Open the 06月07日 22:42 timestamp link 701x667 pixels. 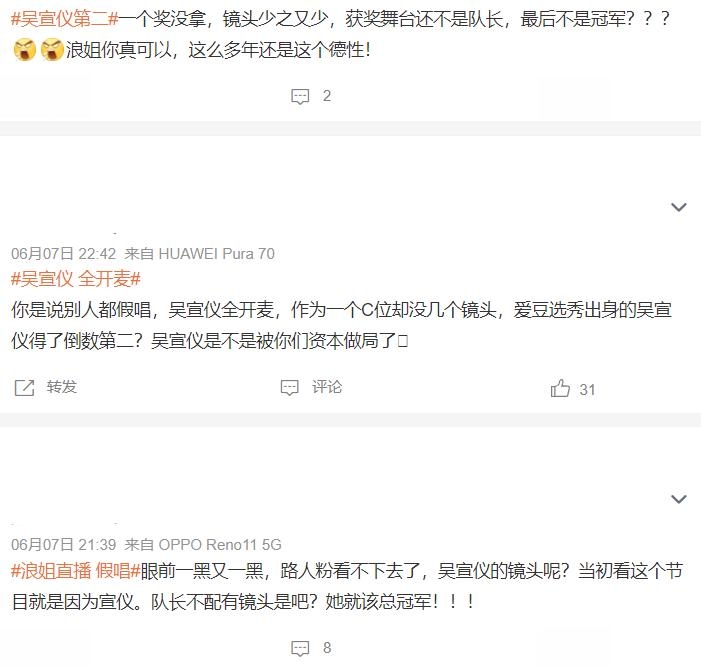coord(63,254)
